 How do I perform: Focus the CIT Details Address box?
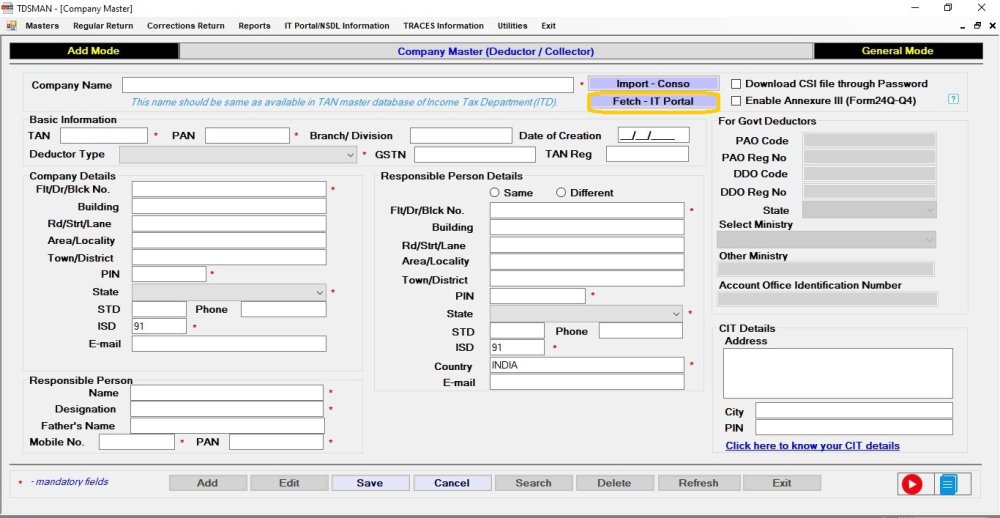click(837, 373)
